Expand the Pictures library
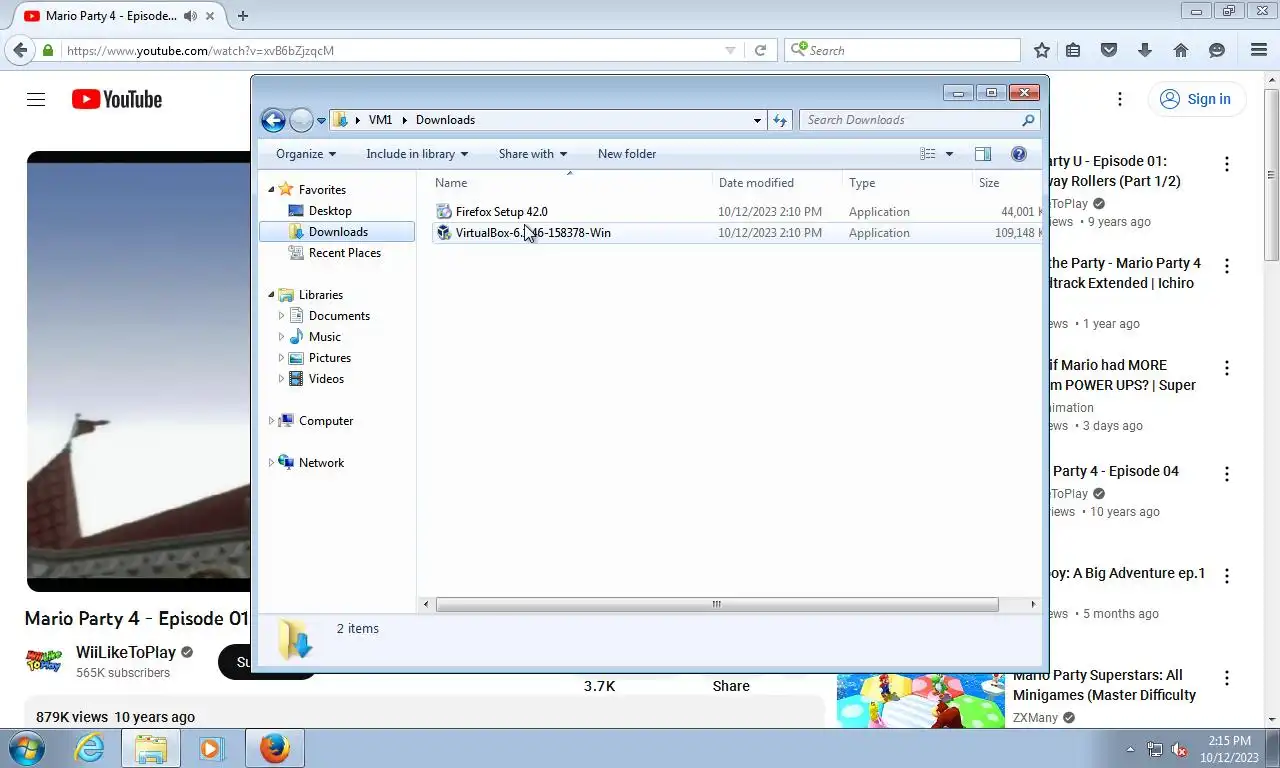This screenshot has width=1280, height=768. point(281,358)
